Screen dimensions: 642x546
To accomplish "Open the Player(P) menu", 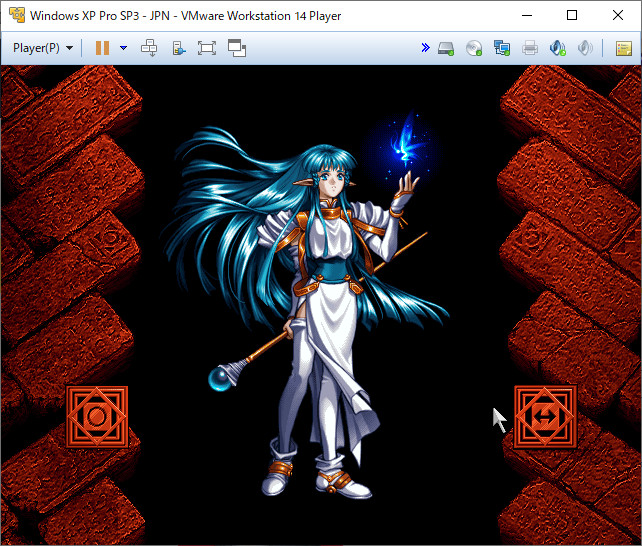I will click(x=43, y=48).
